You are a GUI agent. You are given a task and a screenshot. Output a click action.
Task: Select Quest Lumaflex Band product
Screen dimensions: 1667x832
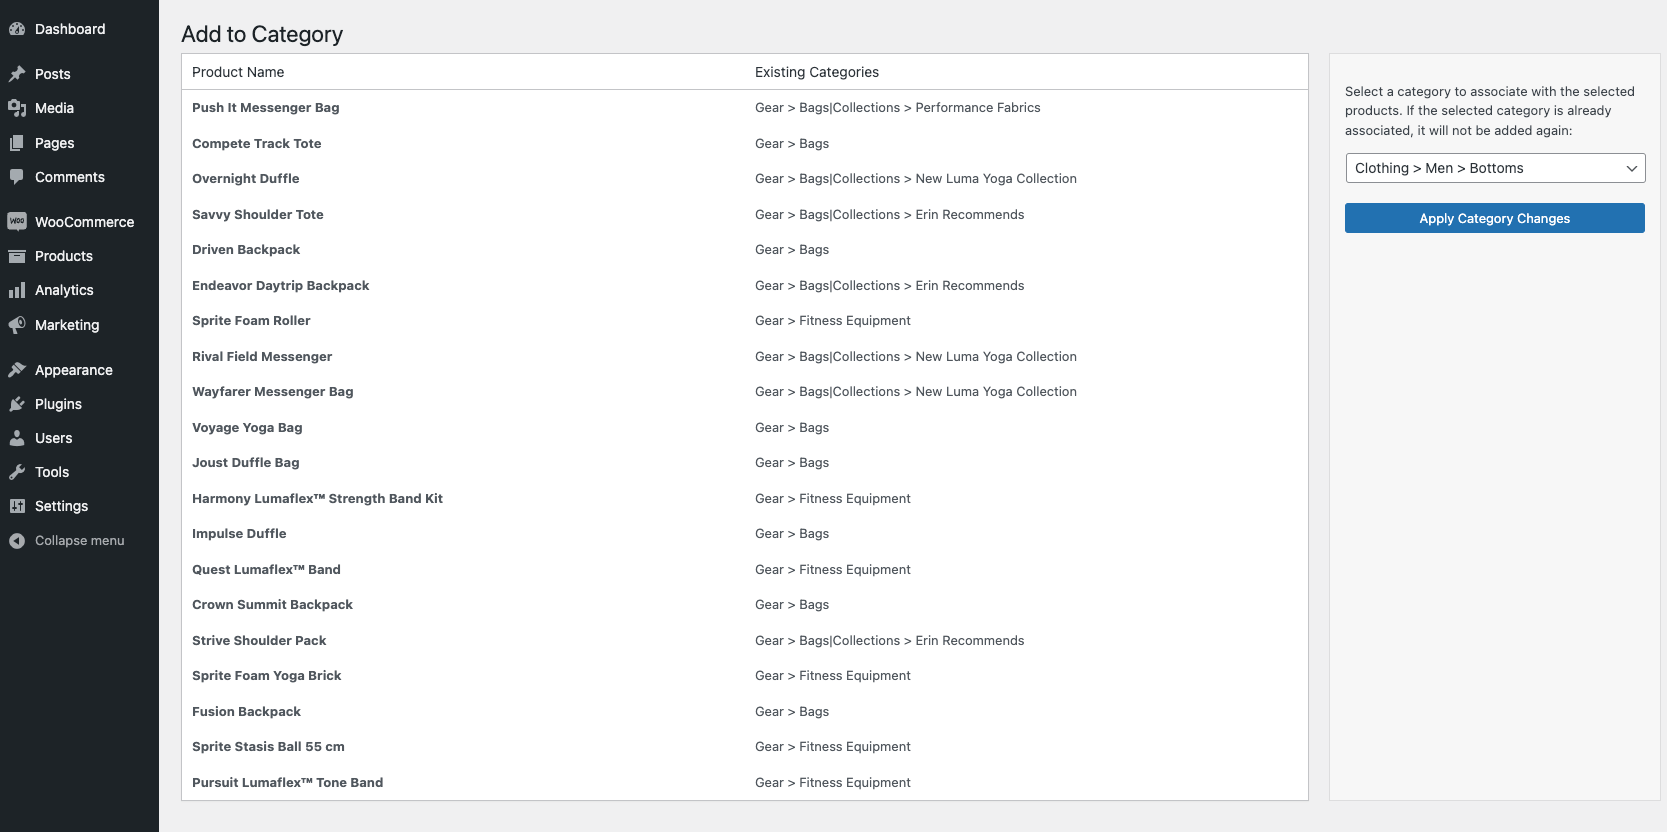pos(266,570)
